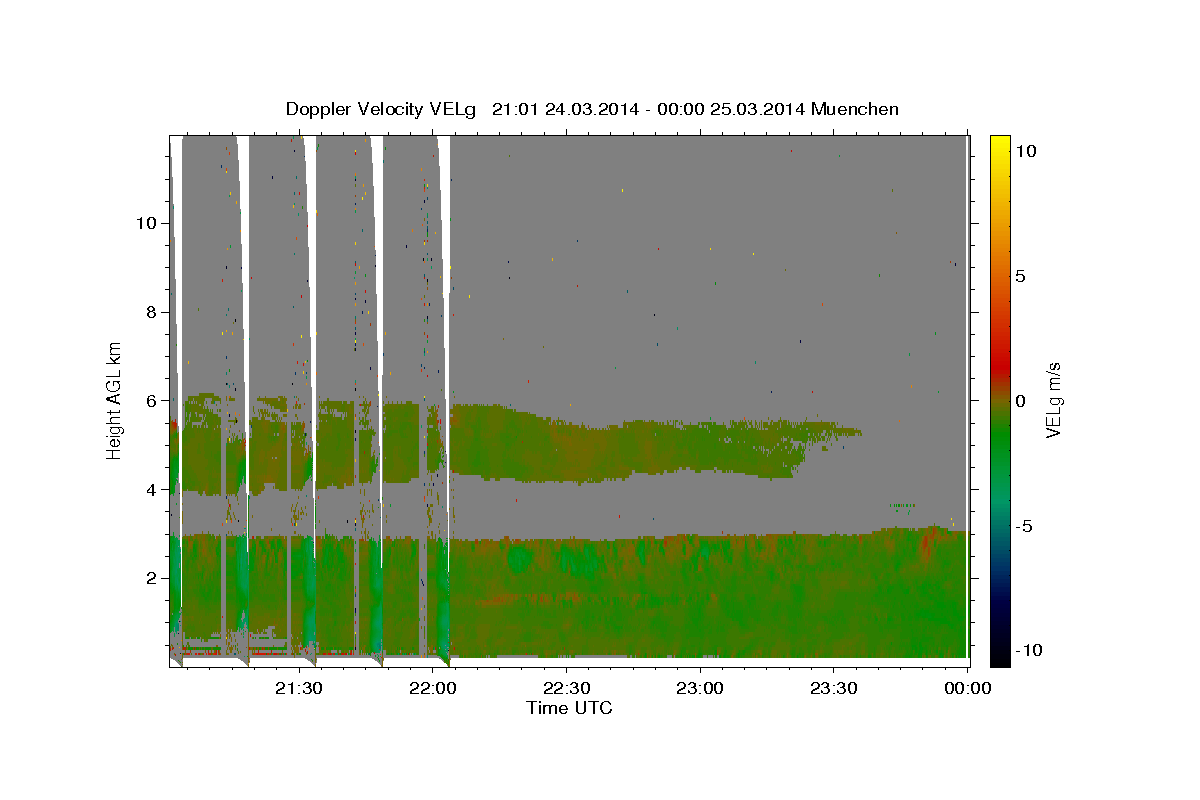1200x800 pixels.
Task: Click the top colorbar label 10
Action: (1025, 150)
